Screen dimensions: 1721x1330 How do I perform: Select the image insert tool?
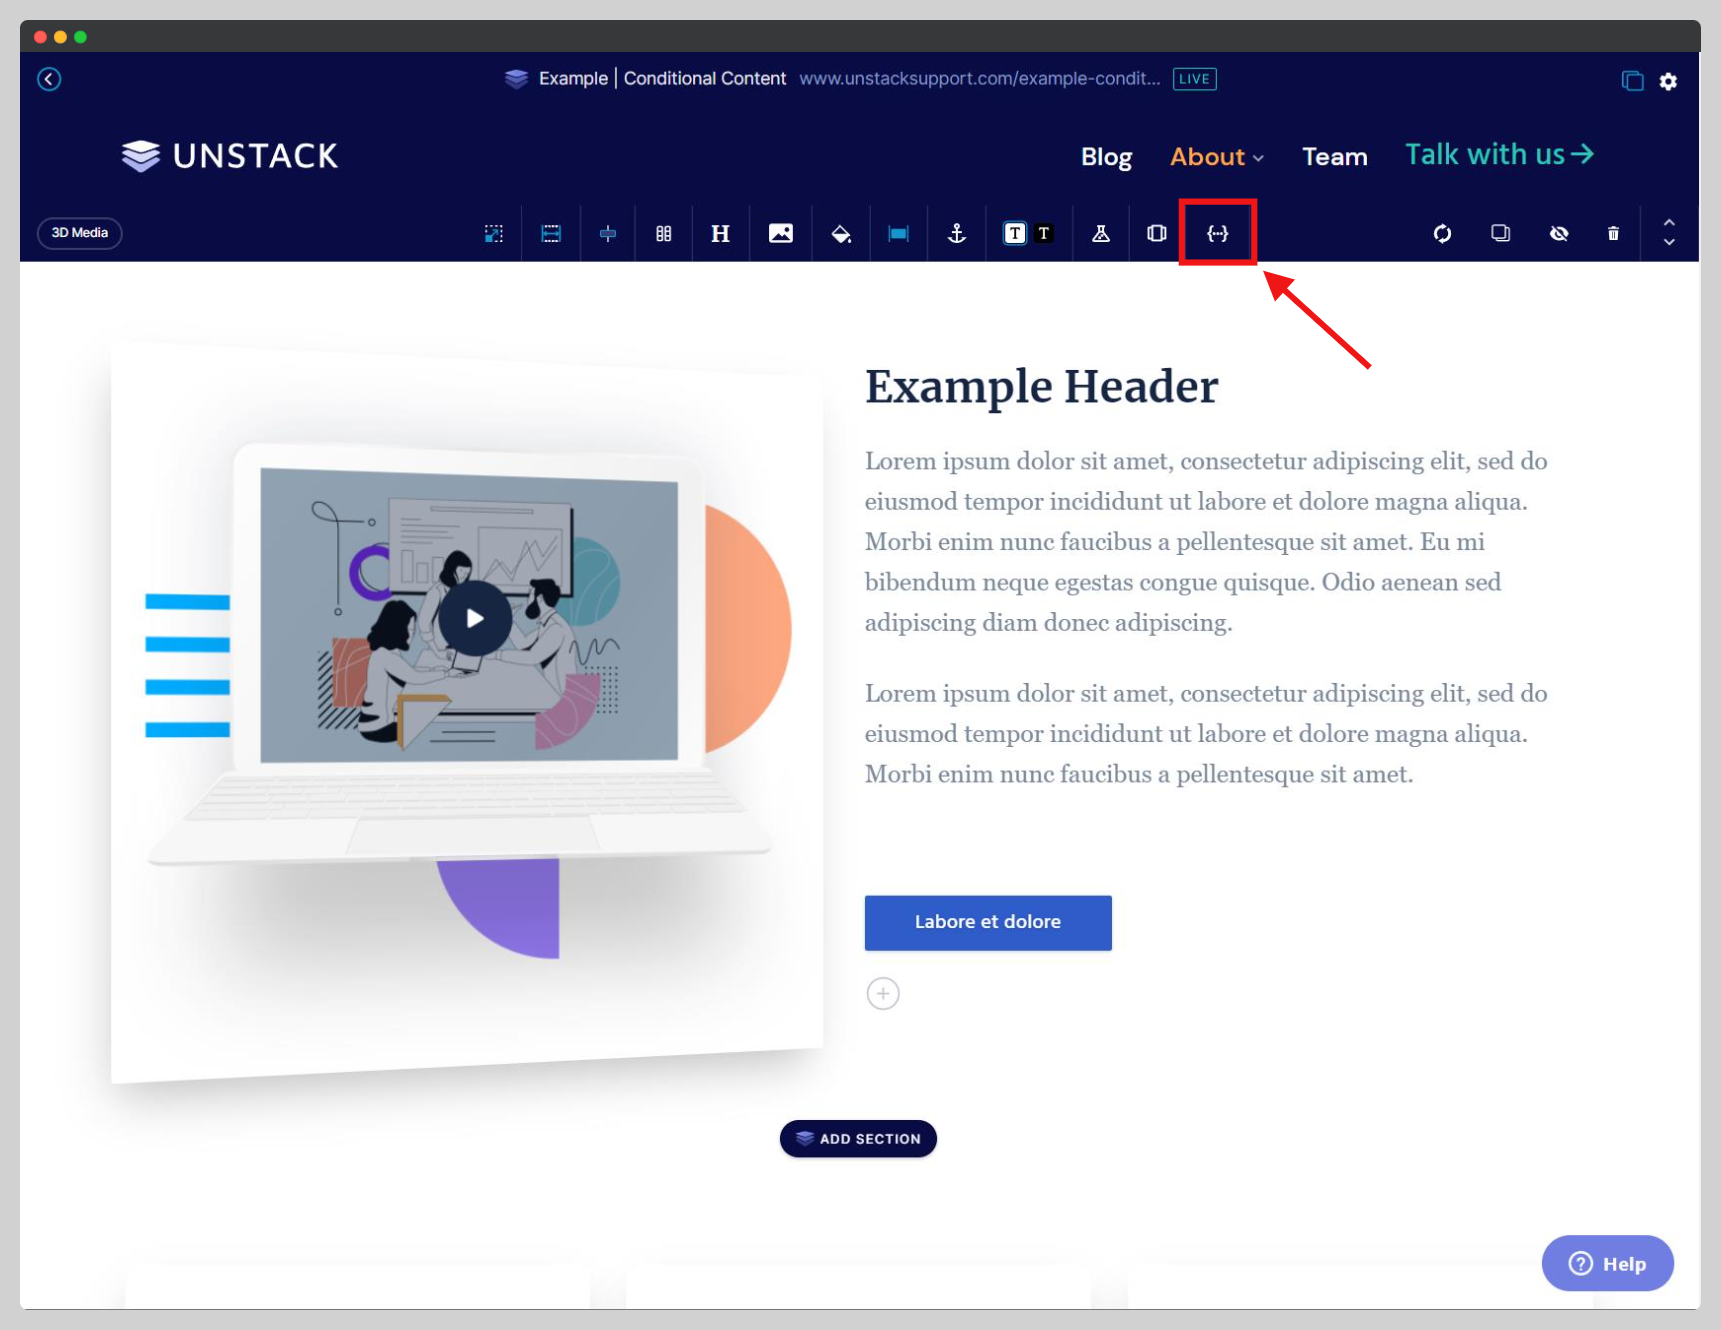click(x=781, y=233)
